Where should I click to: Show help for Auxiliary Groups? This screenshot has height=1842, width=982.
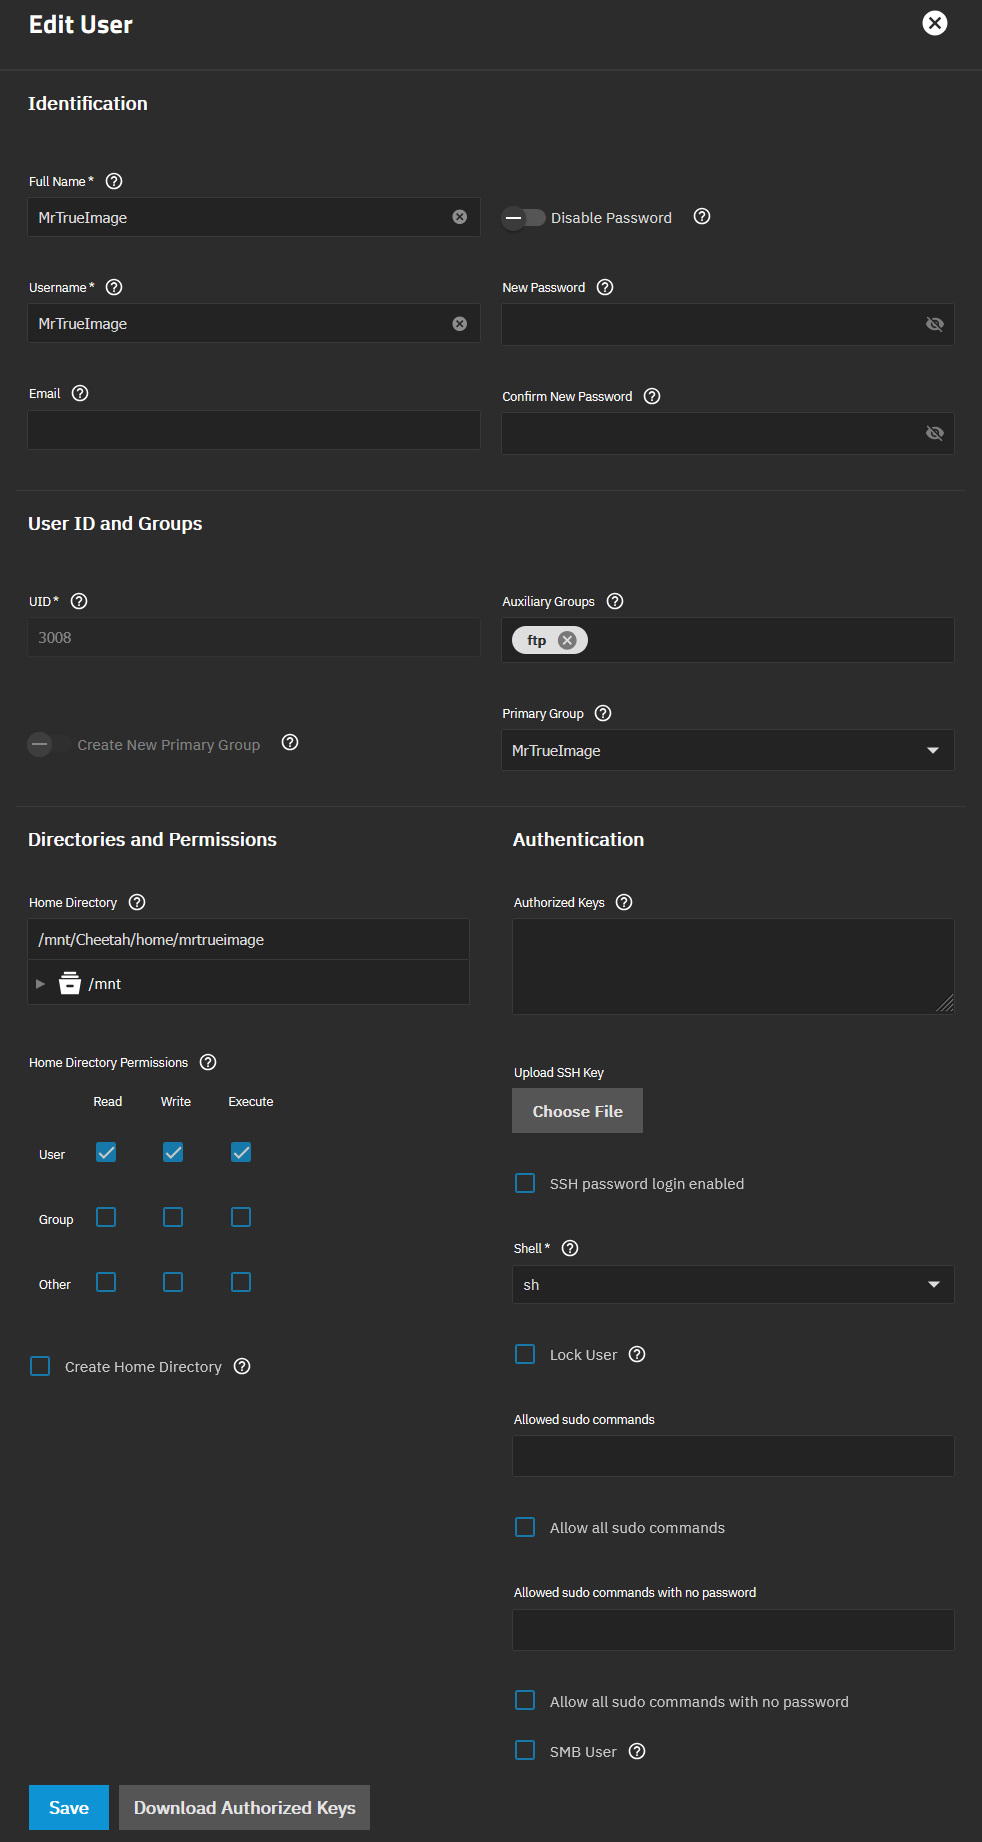point(615,601)
